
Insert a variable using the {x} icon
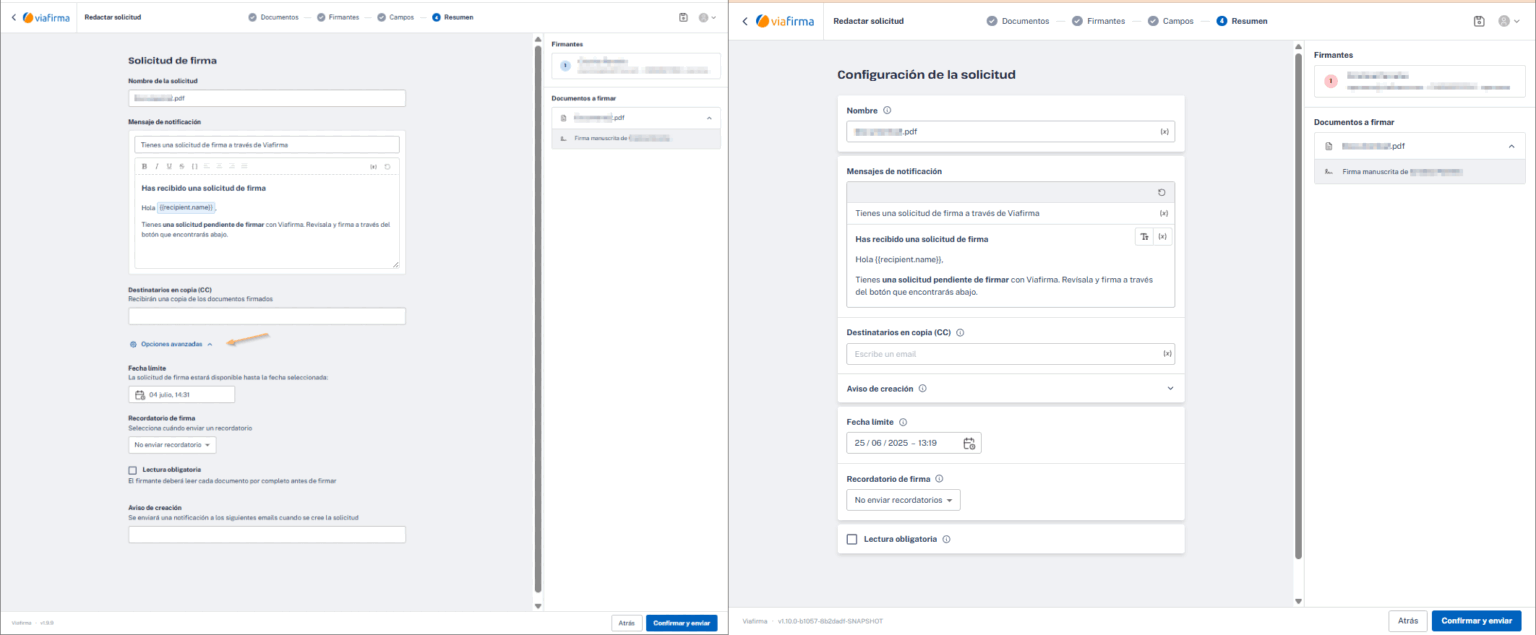(375, 166)
